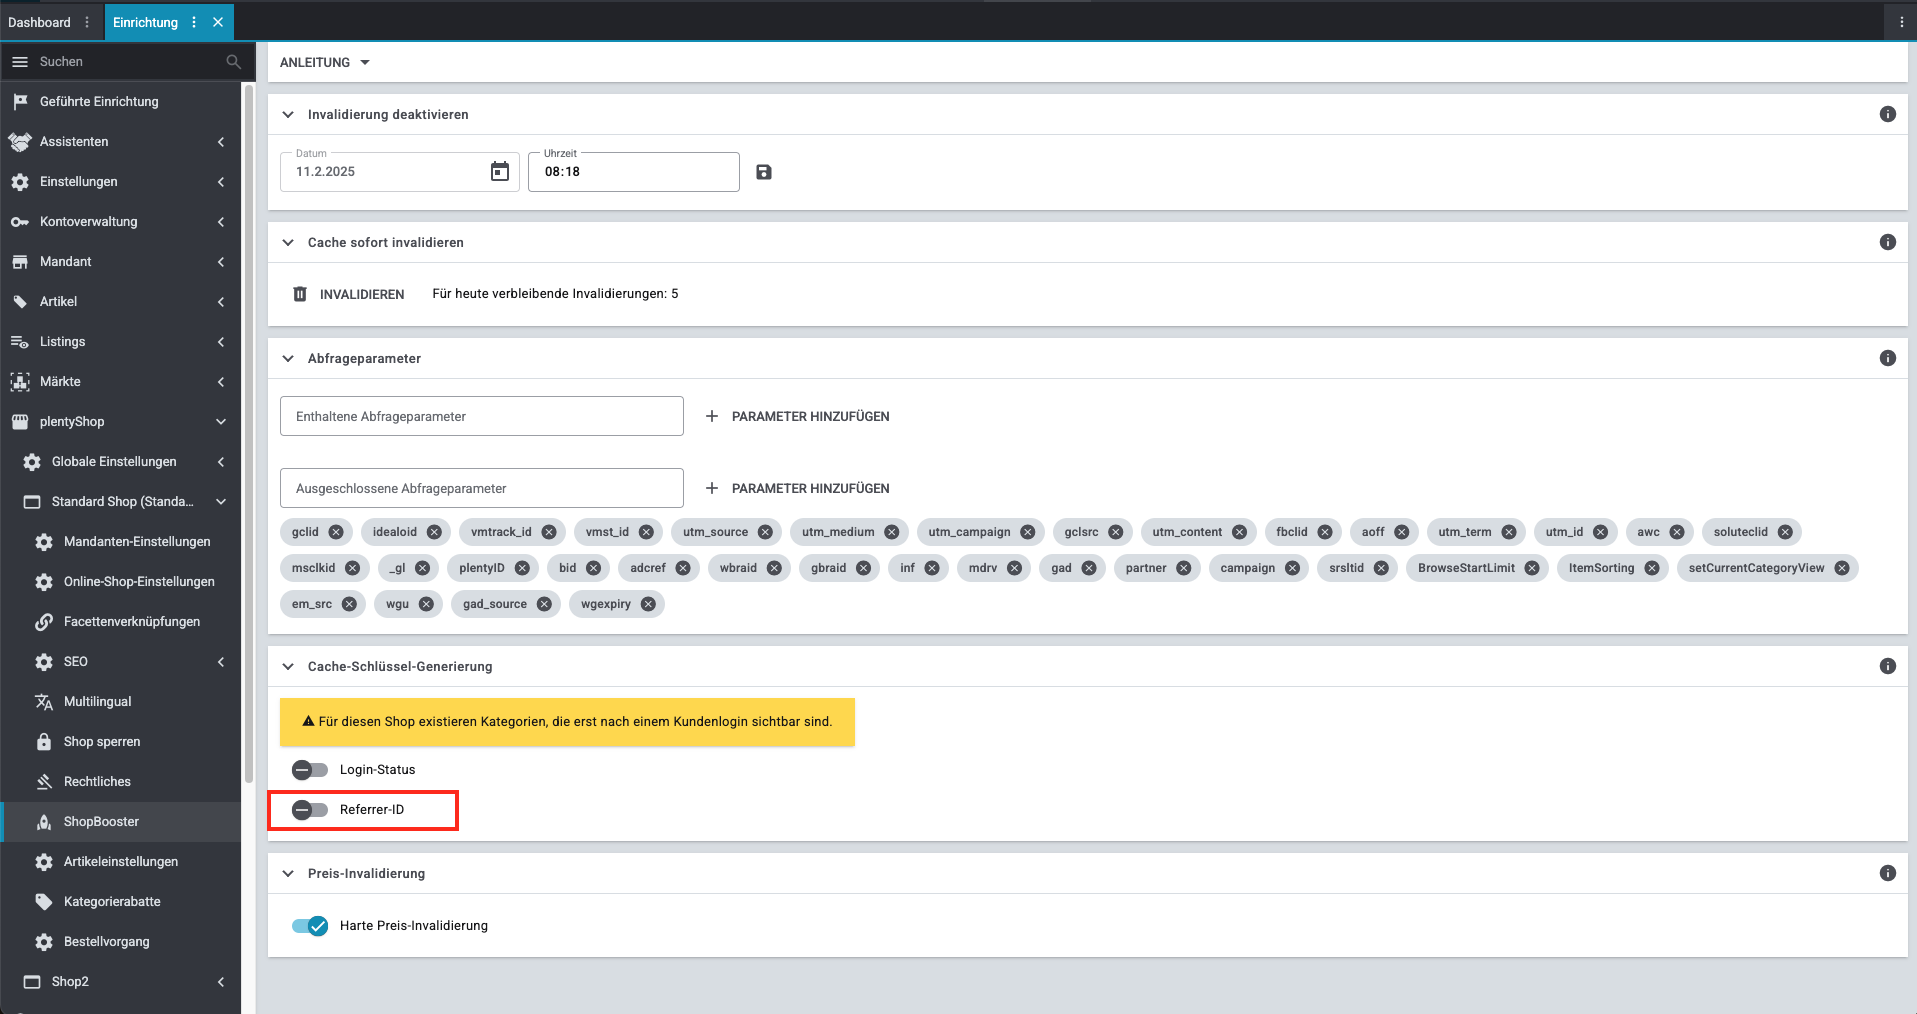1917x1014 pixels.
Task: Click the info icon for Abfrageparameter section
Action: pyautogui.click(x=1887, y=358)
